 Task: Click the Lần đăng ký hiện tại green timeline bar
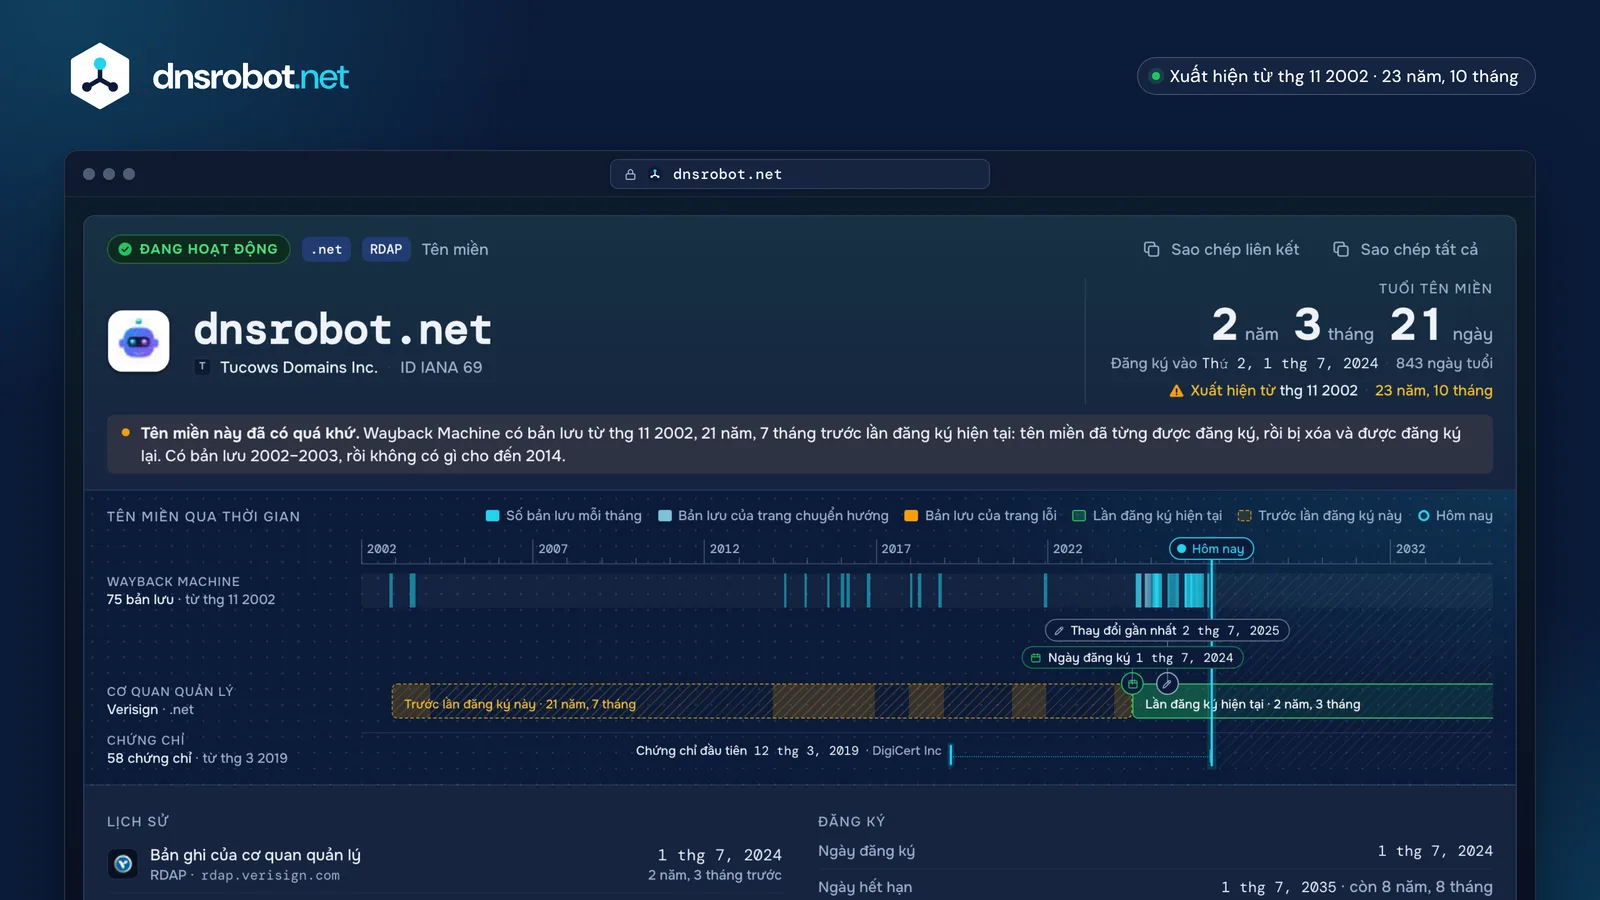pyautogui.click(x=1312, y=701)
